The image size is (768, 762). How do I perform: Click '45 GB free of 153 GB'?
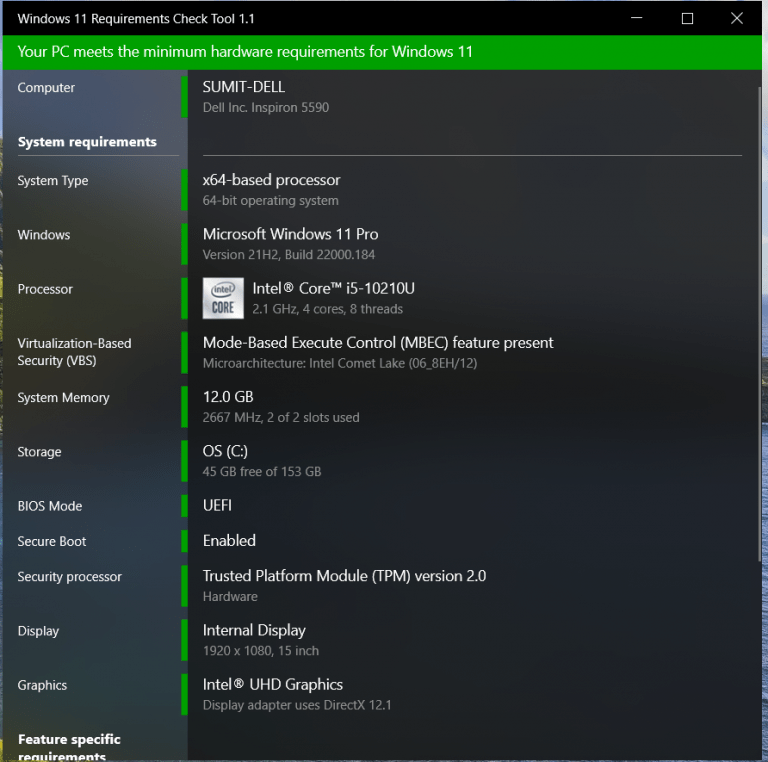coord(262,472)
